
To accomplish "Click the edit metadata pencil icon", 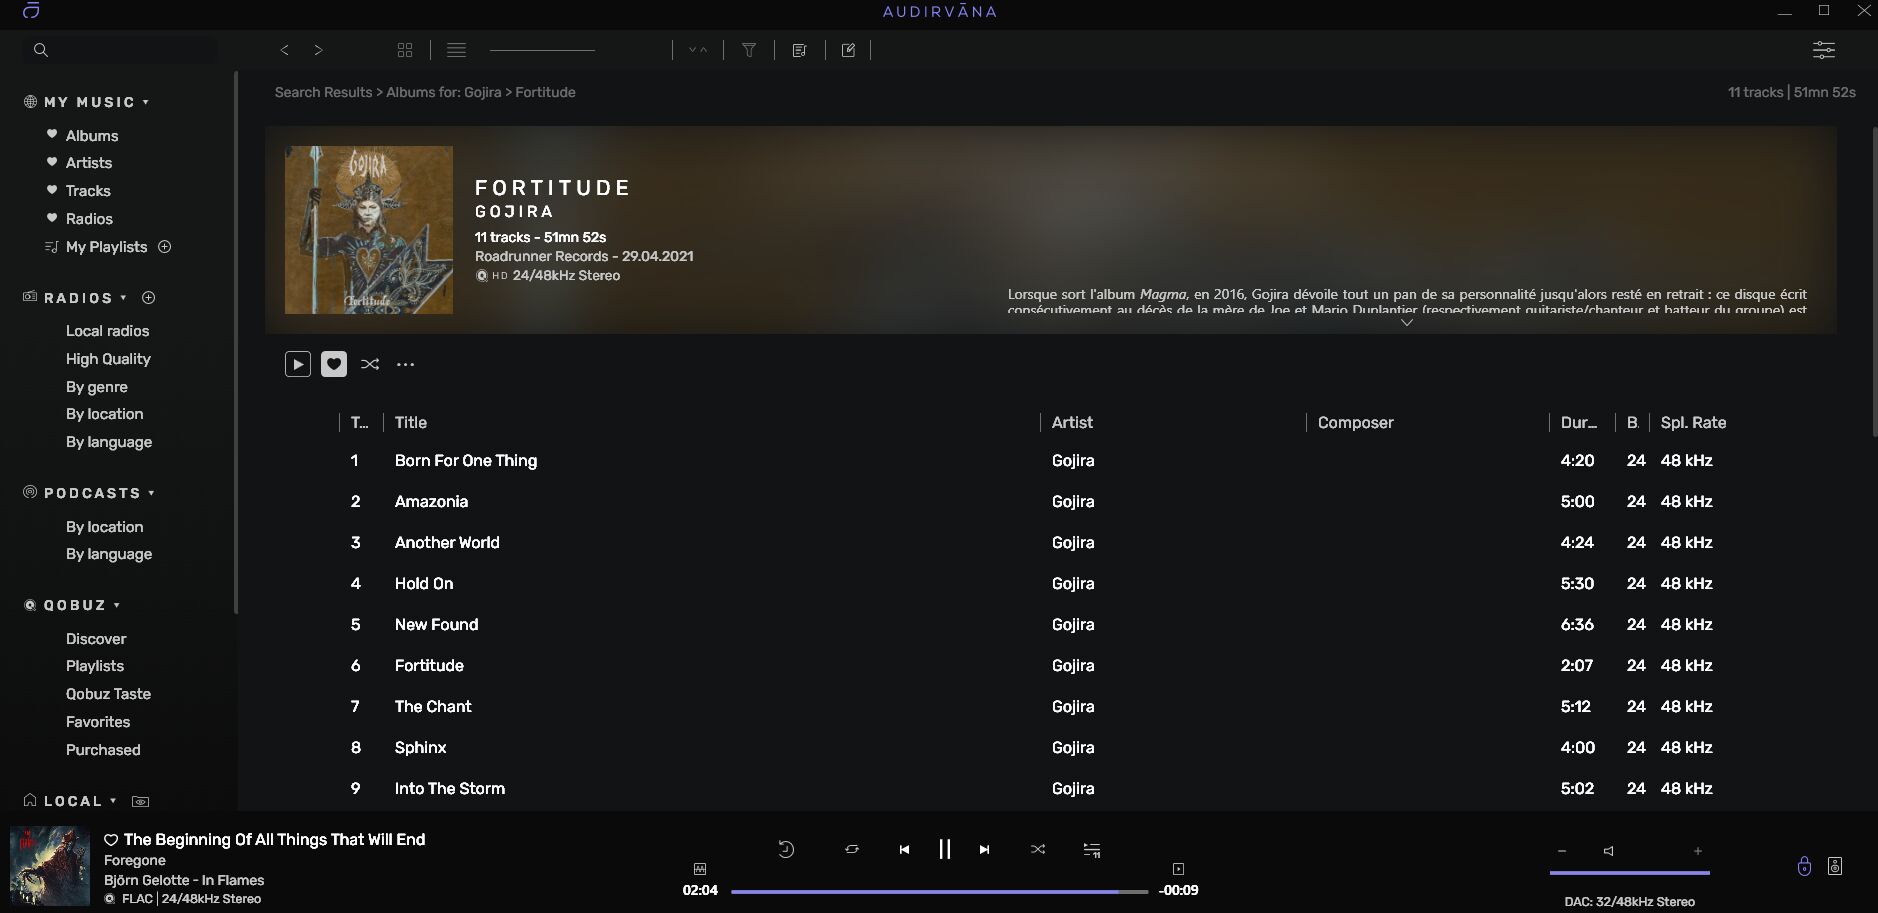I will (x=848, y=50).
